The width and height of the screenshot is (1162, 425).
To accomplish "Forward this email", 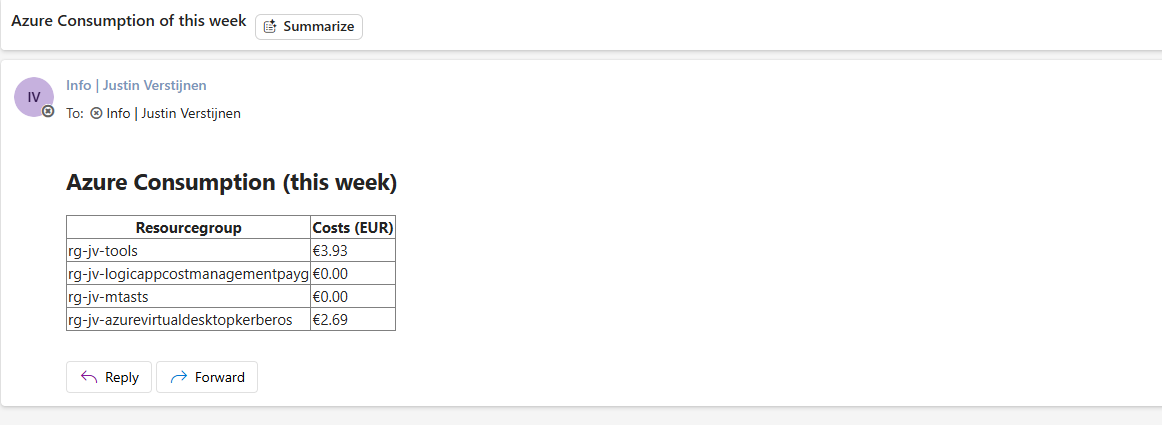I will (x=207, y=377).
